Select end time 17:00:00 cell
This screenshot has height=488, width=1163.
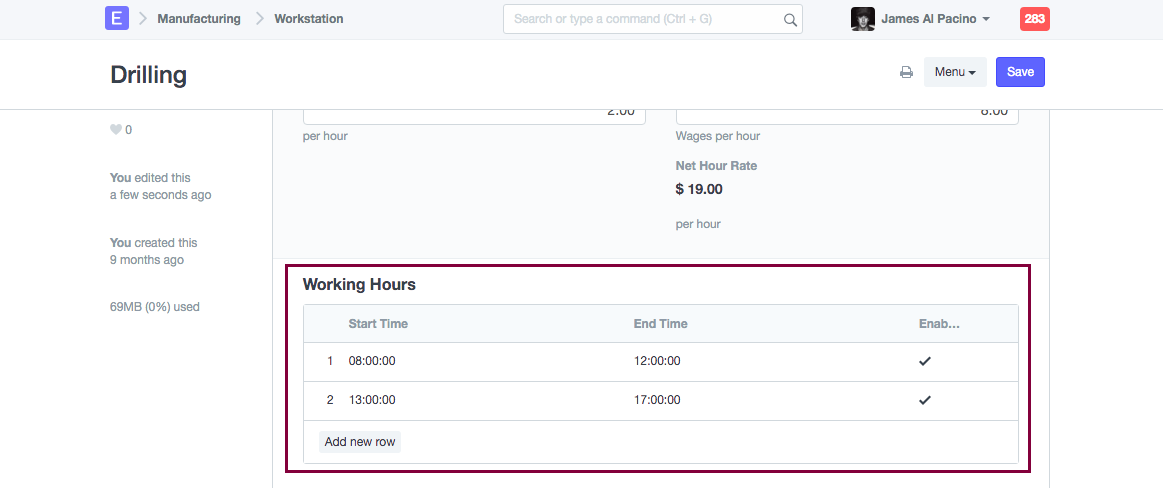coord(657,400)
